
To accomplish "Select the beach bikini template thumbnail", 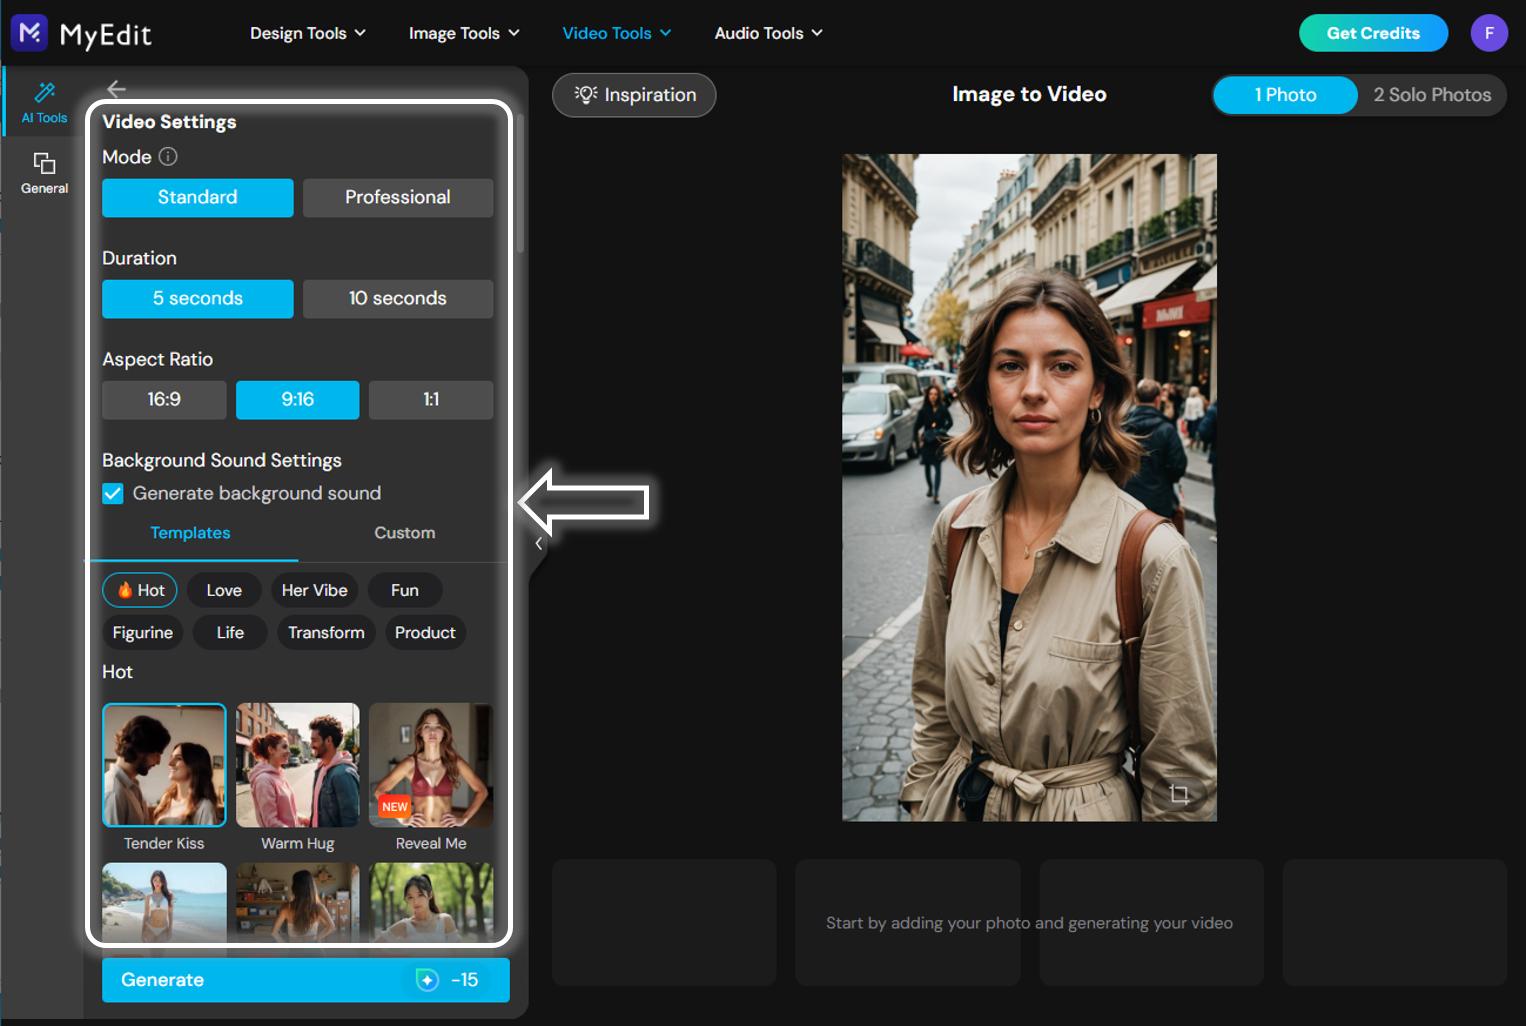I will 164,902.
